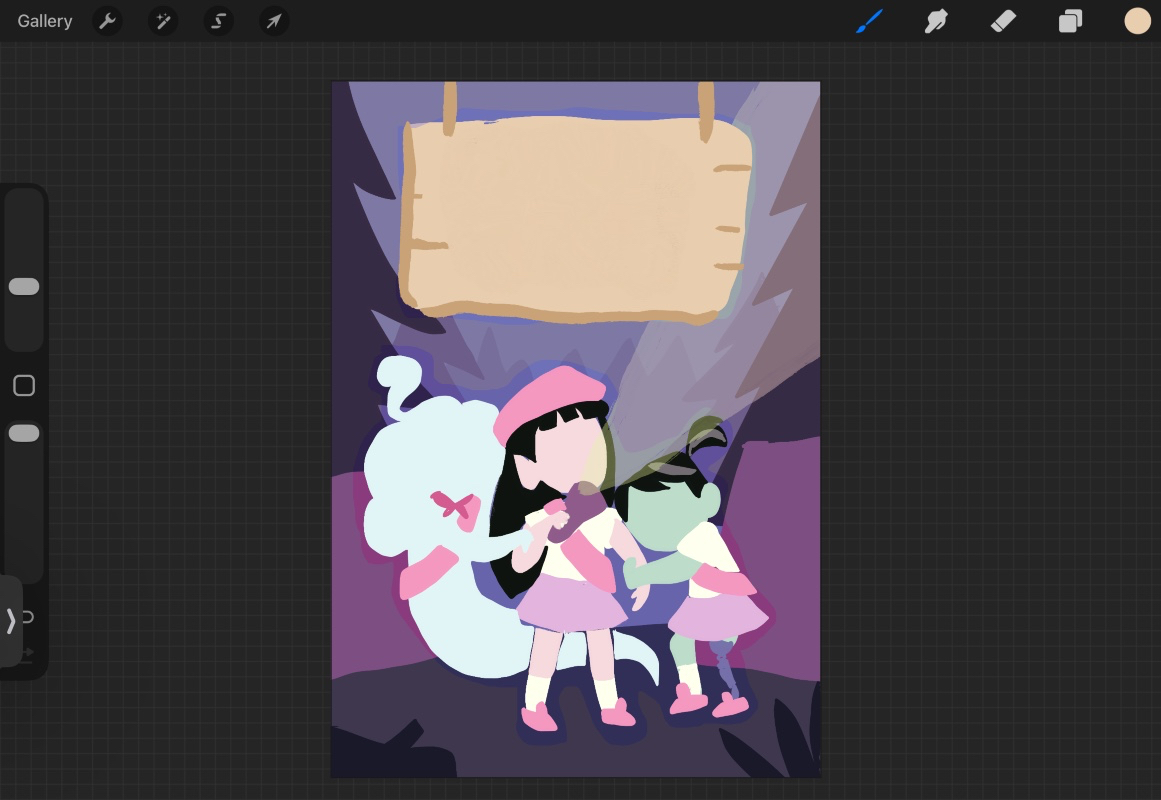Open the active color swatch

click(x=1137, y=21)
